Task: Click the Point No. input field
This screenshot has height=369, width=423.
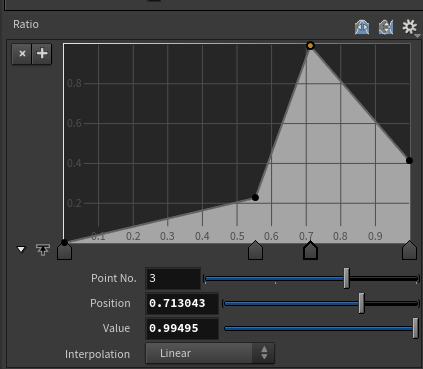Action: coord(173,278)
